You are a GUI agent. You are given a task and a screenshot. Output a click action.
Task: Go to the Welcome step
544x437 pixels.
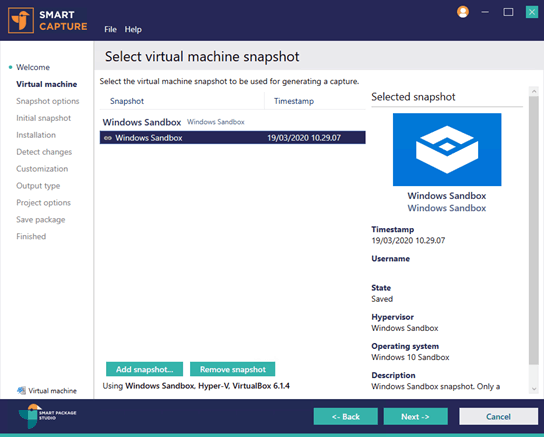(x=33, y=67)
